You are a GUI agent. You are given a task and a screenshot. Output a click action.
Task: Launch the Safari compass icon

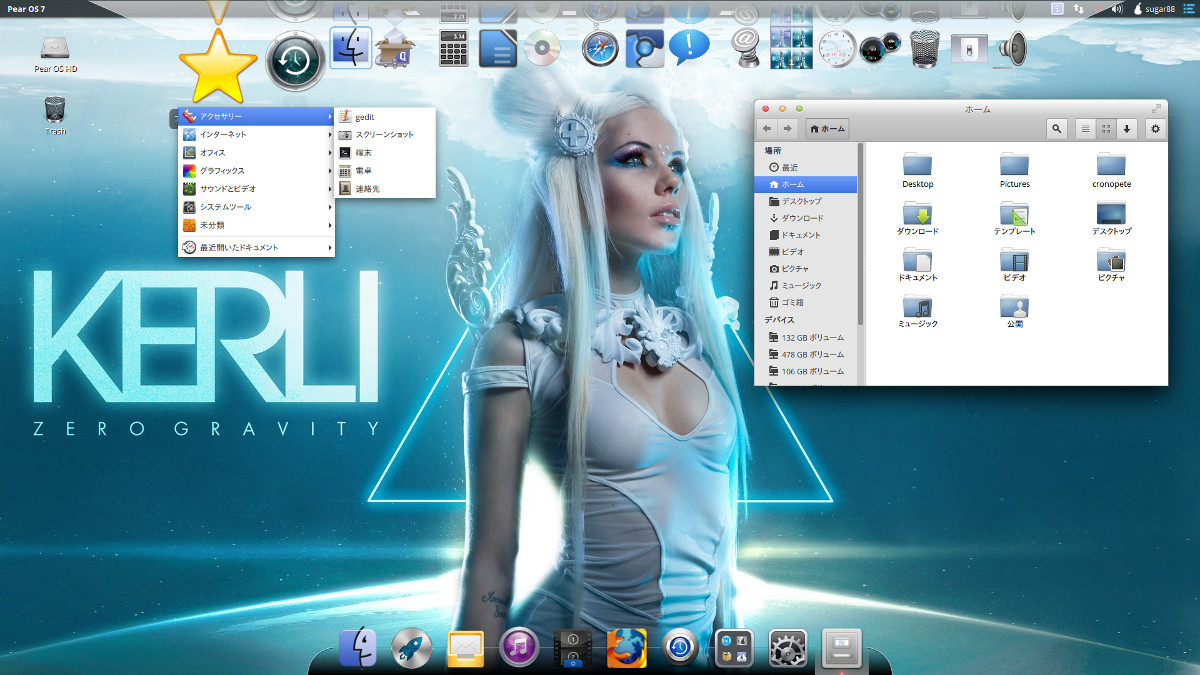[x=602, y=47]
